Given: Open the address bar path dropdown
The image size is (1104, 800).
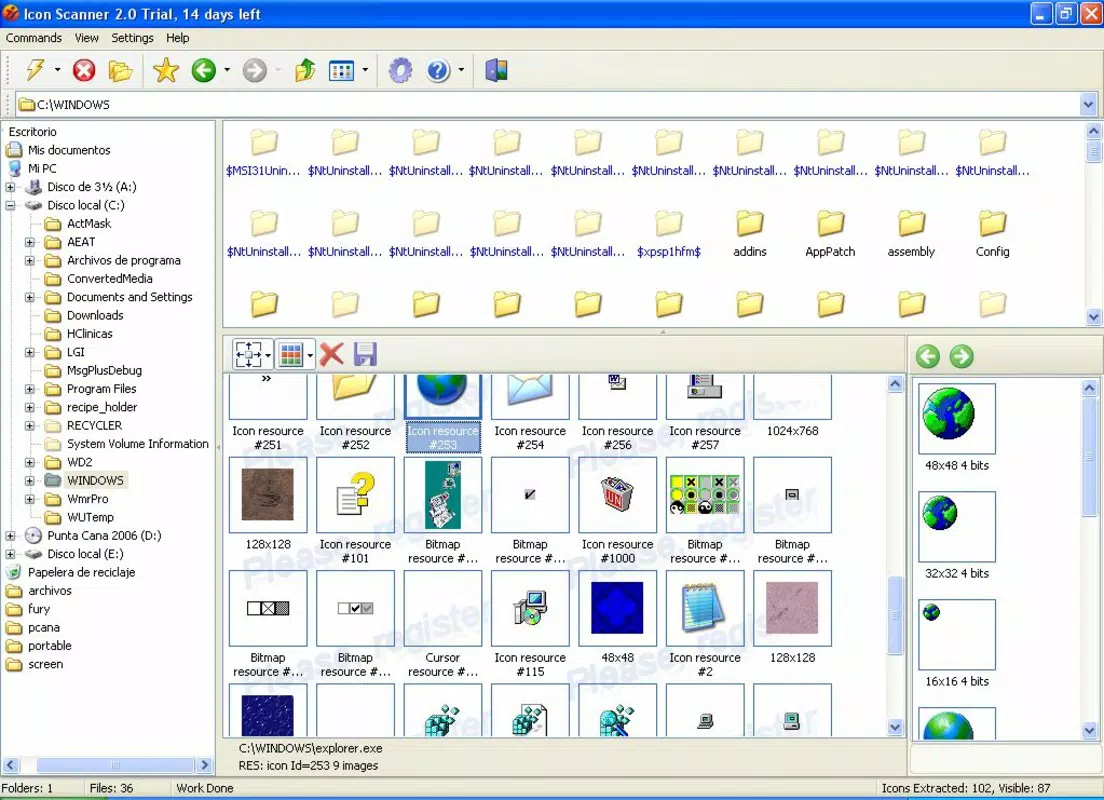Looking at the screenshot, I should [x=1088, y=105].
